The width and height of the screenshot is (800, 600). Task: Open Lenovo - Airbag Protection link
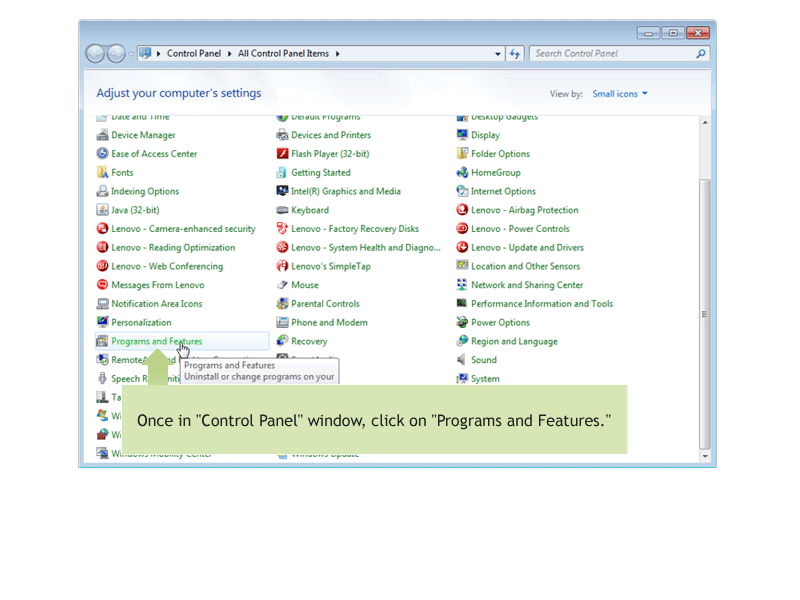tap(525, 210)
